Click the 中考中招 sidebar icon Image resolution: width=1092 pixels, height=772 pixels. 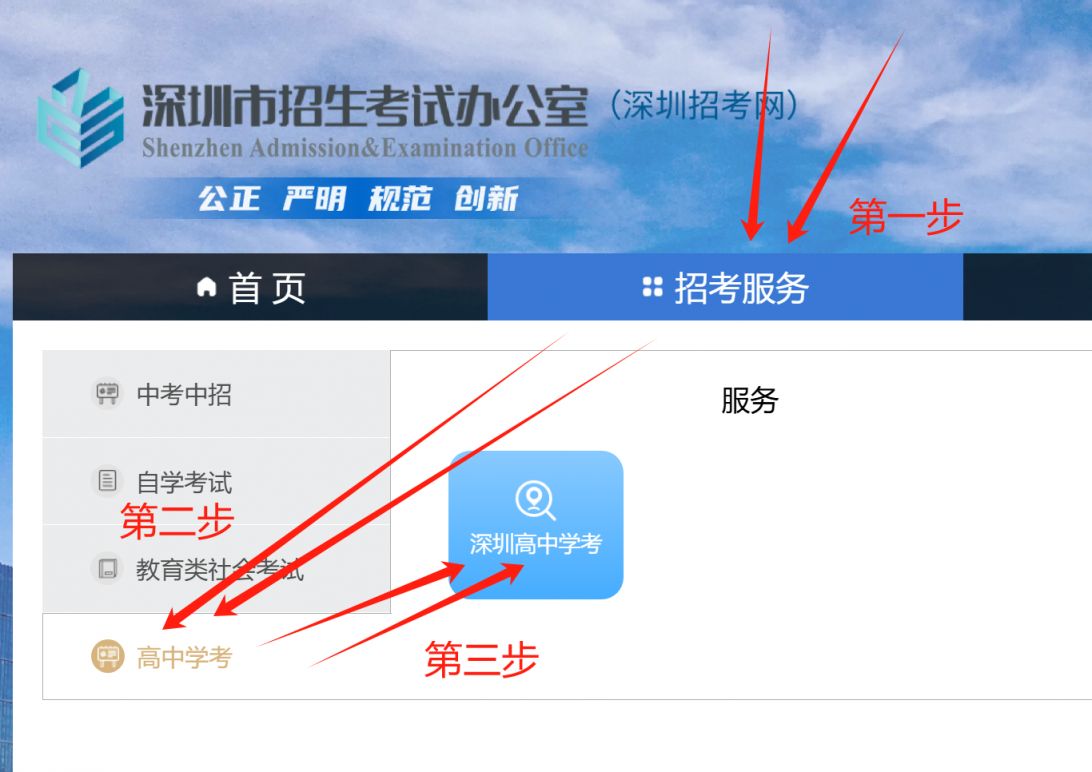click(107, 393)
